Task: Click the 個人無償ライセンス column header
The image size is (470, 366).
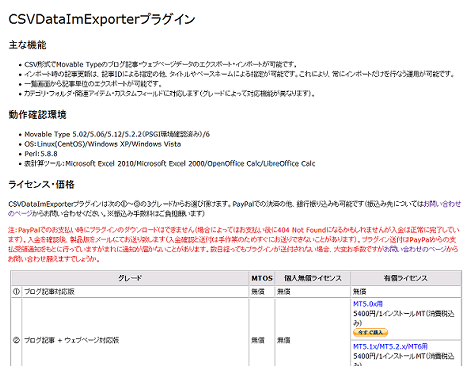Action: pyautogui.click(x=313, y=278)
